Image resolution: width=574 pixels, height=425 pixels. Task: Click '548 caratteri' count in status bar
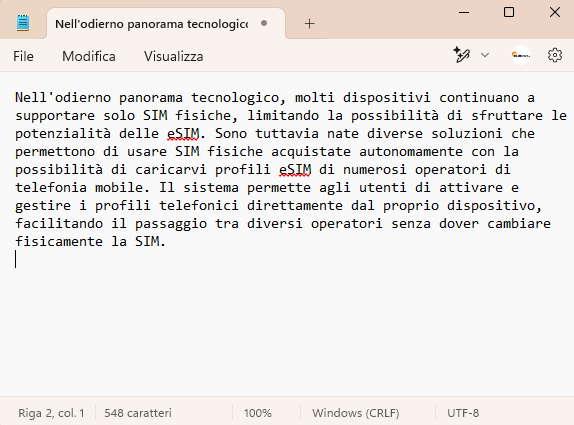click(x=138, y=413)
